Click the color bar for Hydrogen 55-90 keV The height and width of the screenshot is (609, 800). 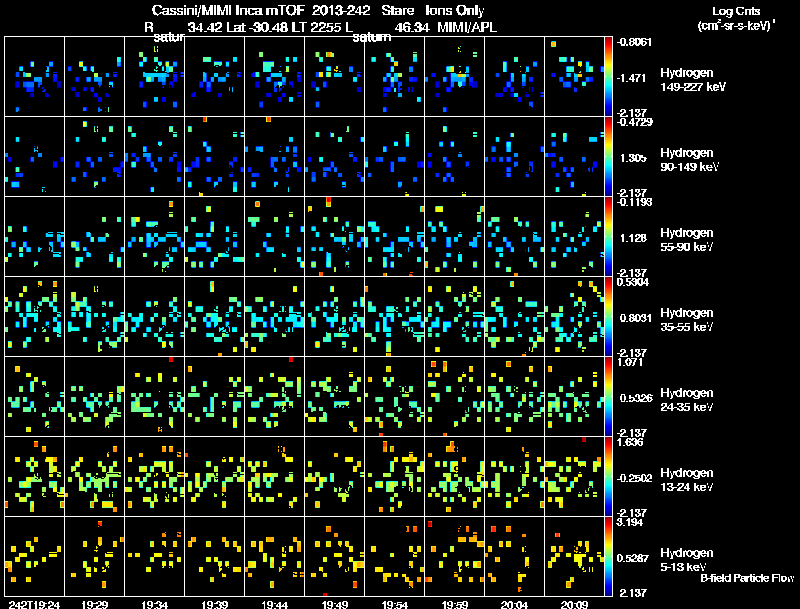(611, 236)
